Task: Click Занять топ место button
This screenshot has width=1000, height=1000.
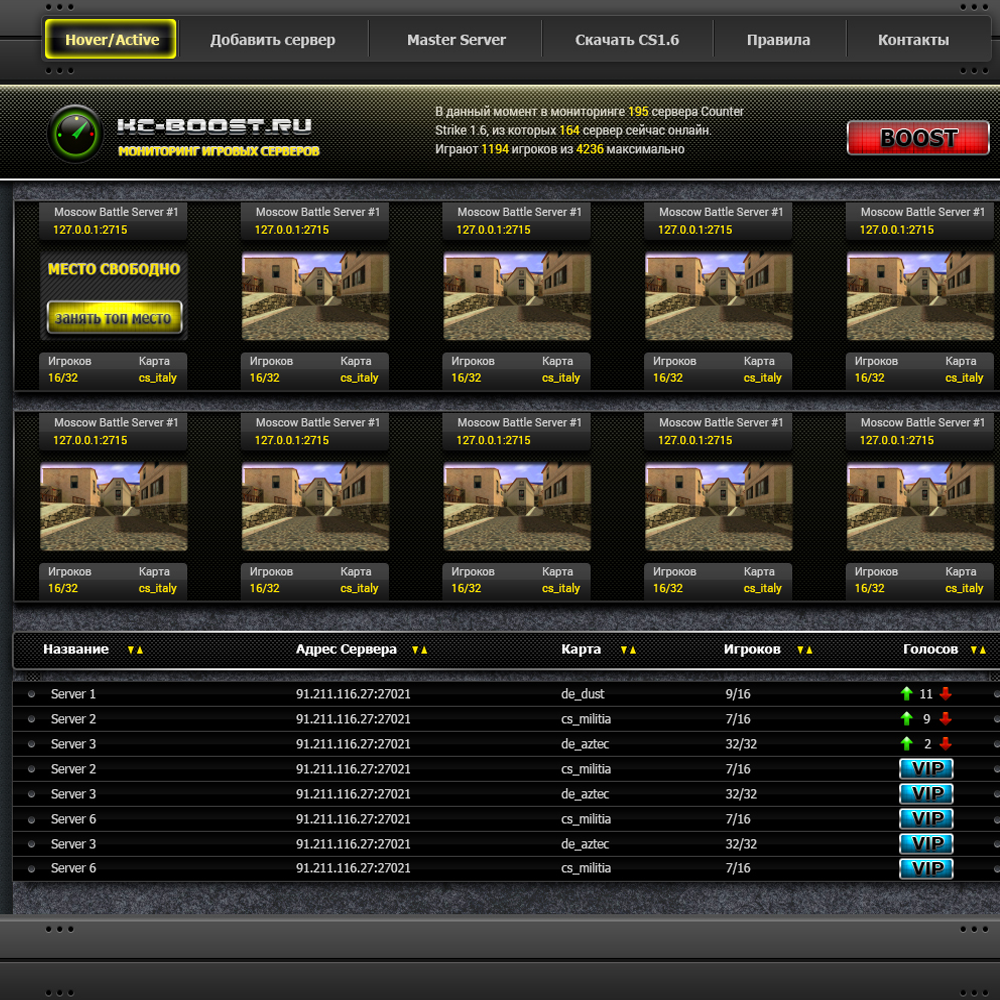Action: (x=114, y=318)
